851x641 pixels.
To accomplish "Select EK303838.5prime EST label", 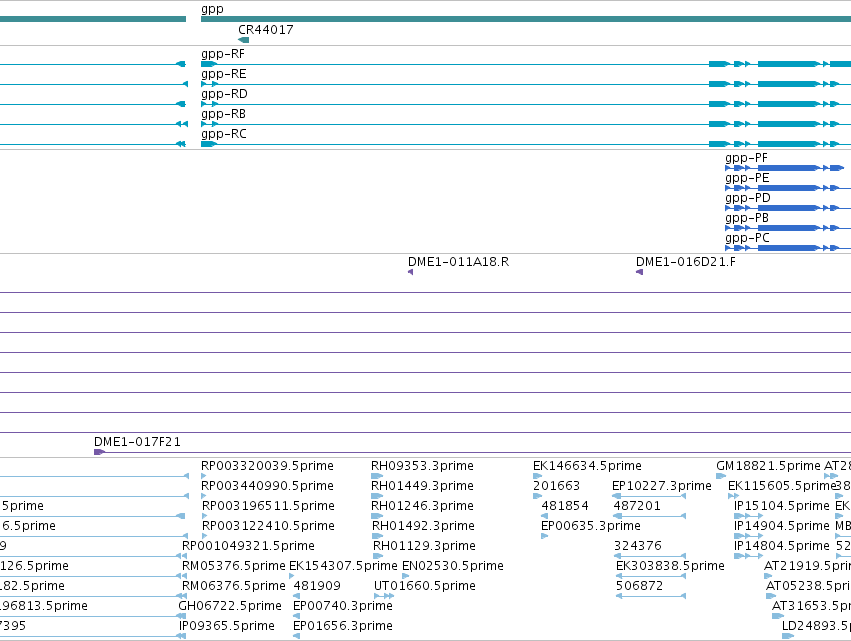I will (670, 566).
